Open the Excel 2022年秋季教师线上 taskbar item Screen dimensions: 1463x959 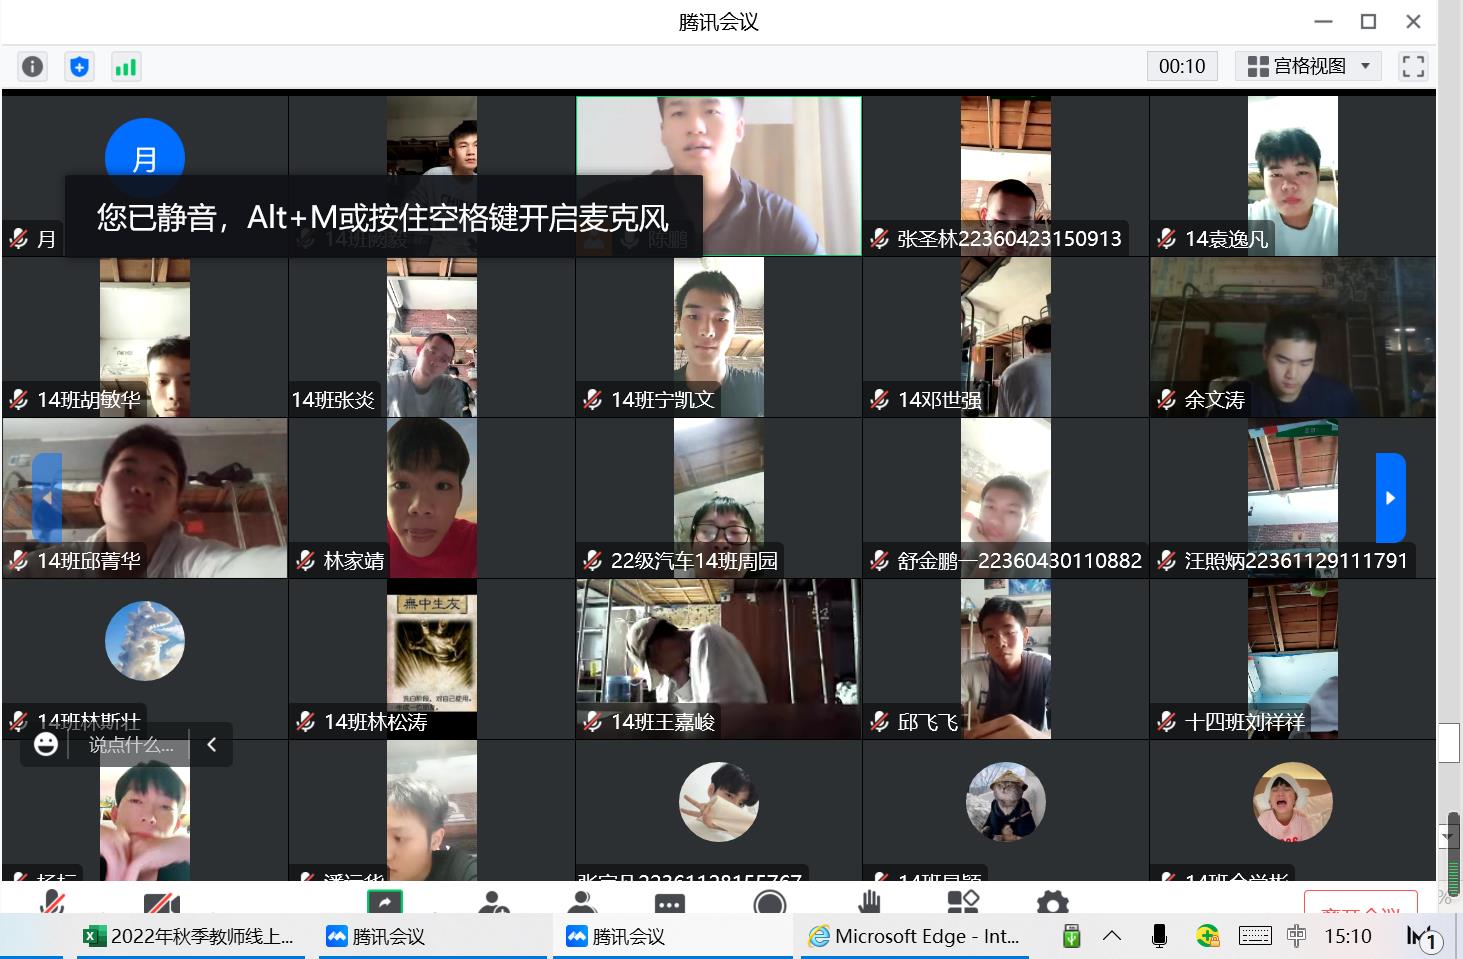tap(188, 936)
